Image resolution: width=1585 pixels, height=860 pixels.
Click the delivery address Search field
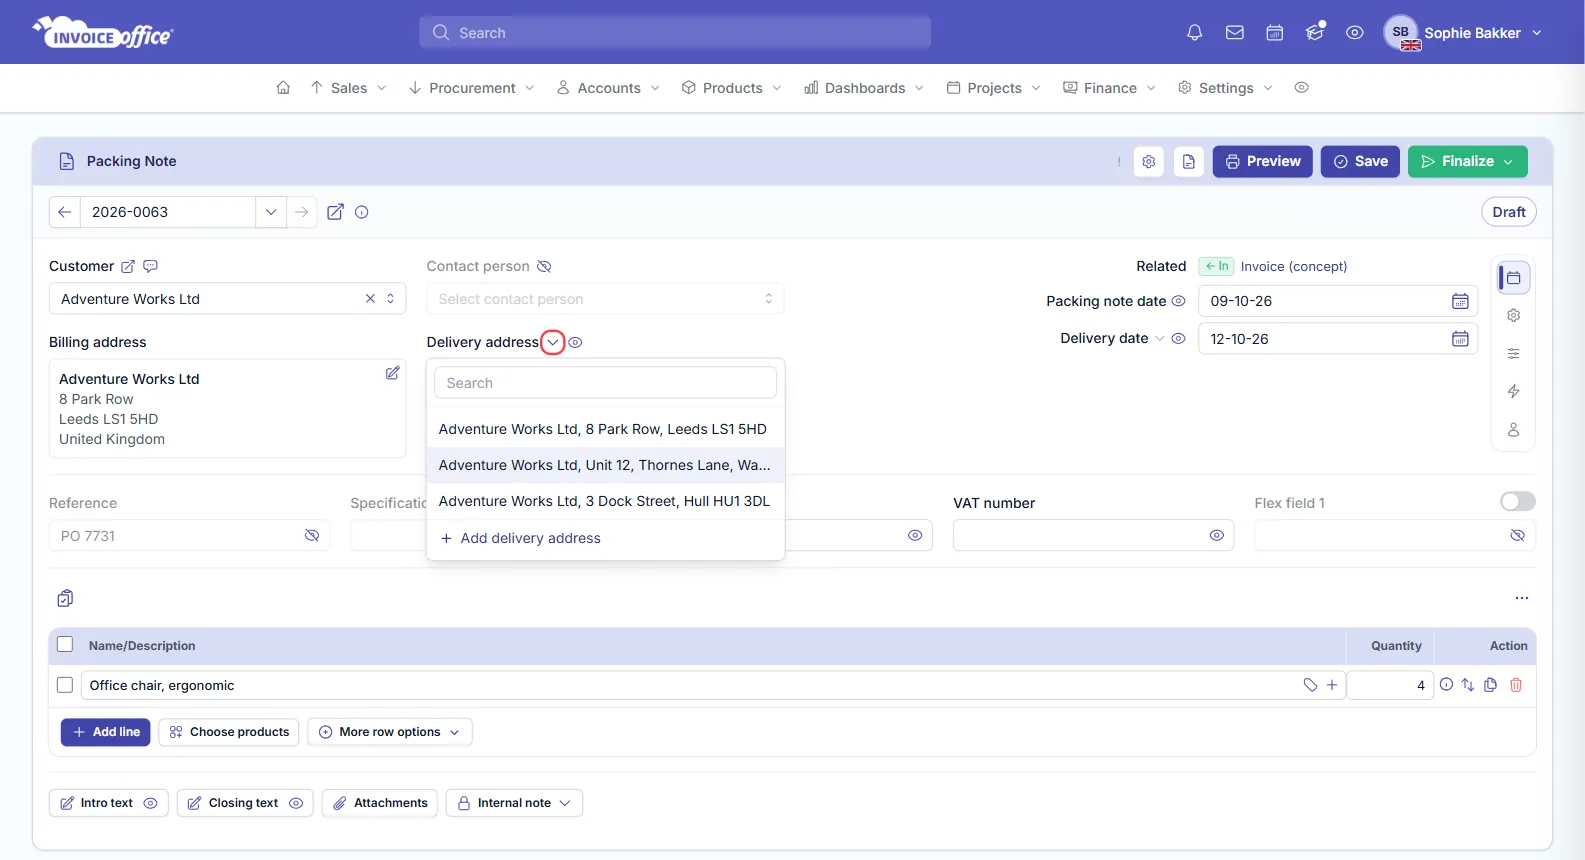605,383
